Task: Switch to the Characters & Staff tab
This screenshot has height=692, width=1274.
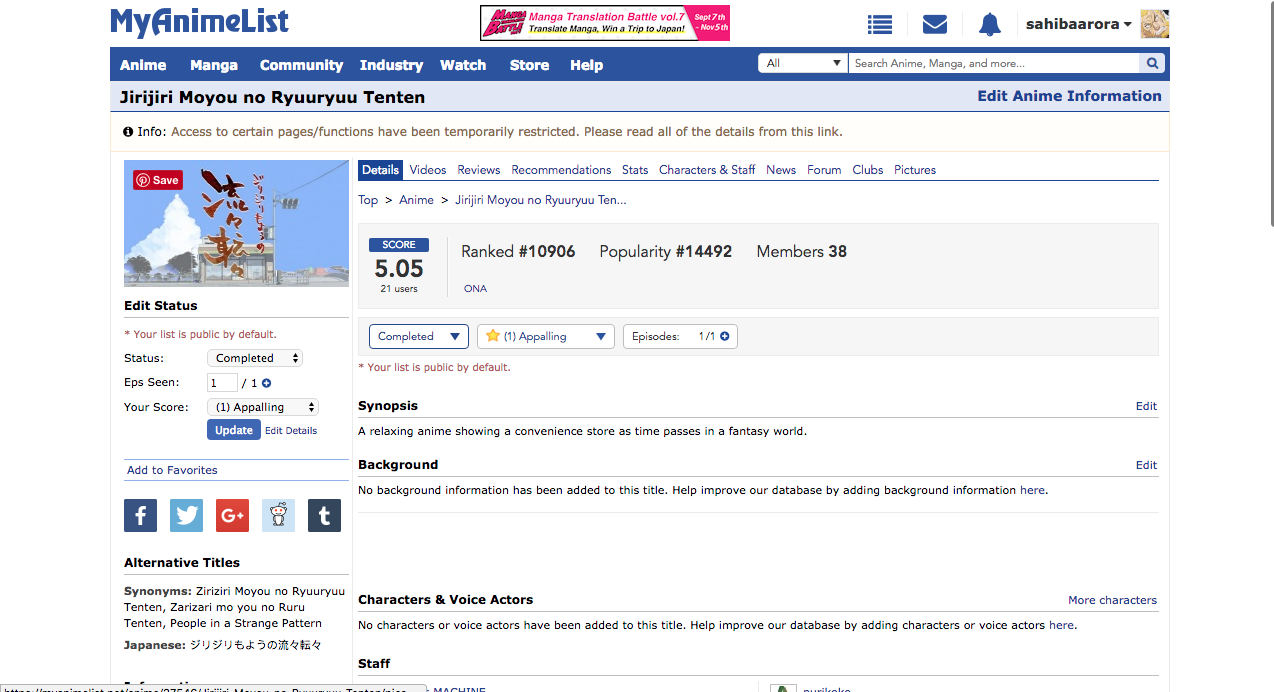Action: coord(706,170)
